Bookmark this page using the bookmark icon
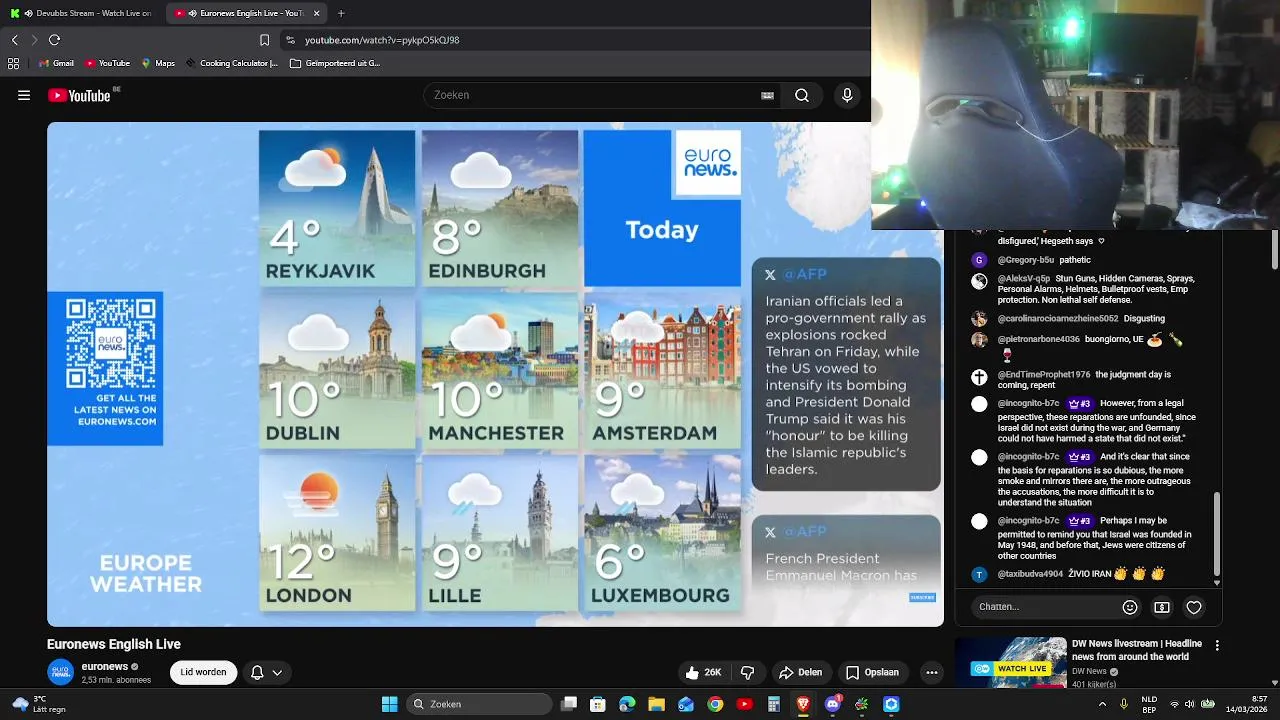 click(x=264, y=40)
